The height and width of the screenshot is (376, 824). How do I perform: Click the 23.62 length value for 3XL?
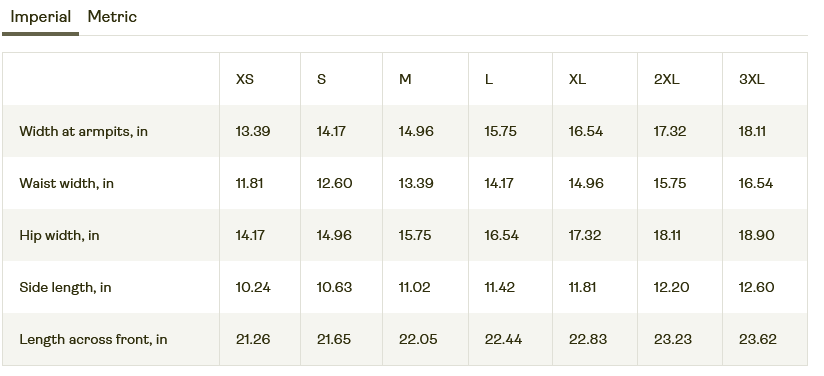tap(757, 340)
